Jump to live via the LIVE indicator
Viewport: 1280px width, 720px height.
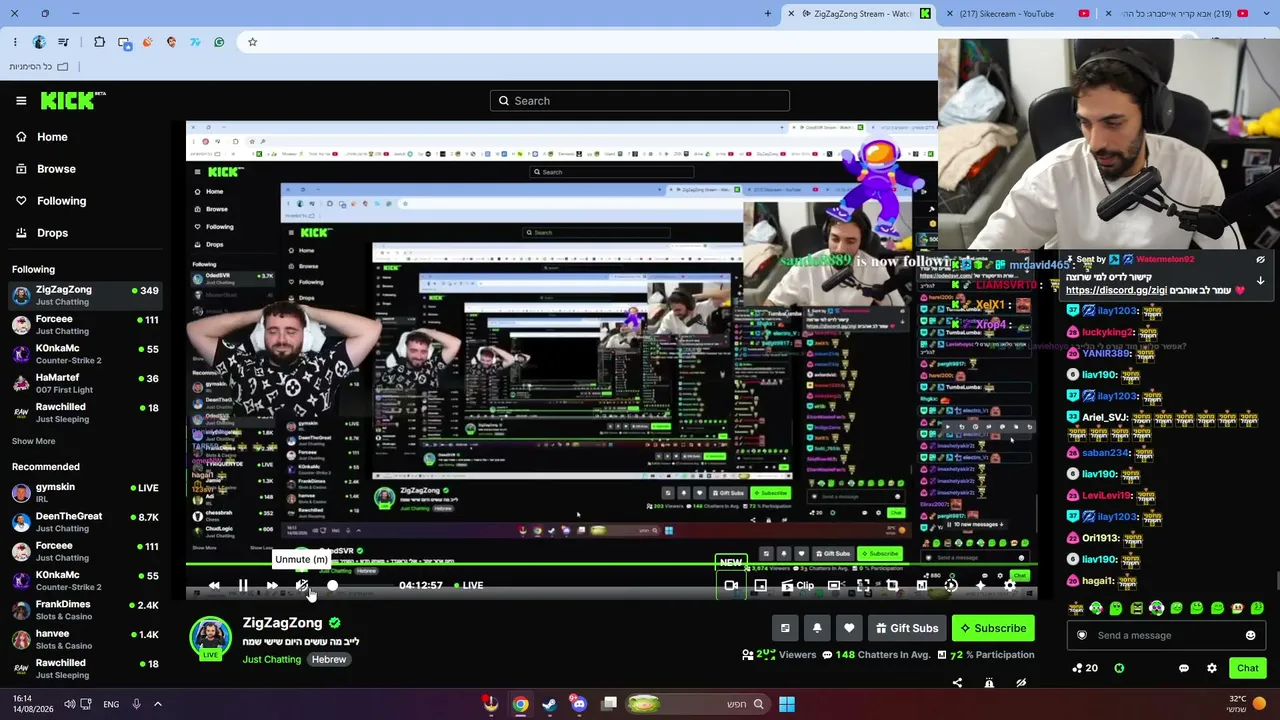469,586
